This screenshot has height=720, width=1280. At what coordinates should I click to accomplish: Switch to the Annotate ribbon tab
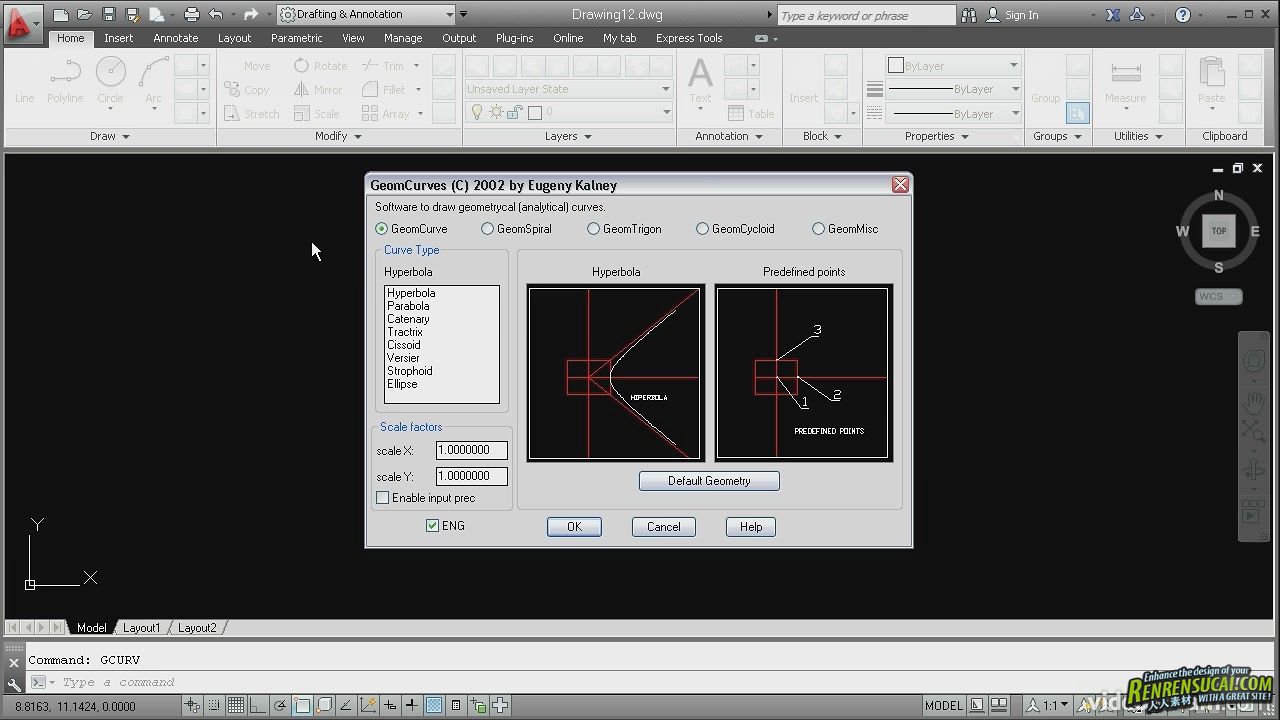(x=176, y=38)
